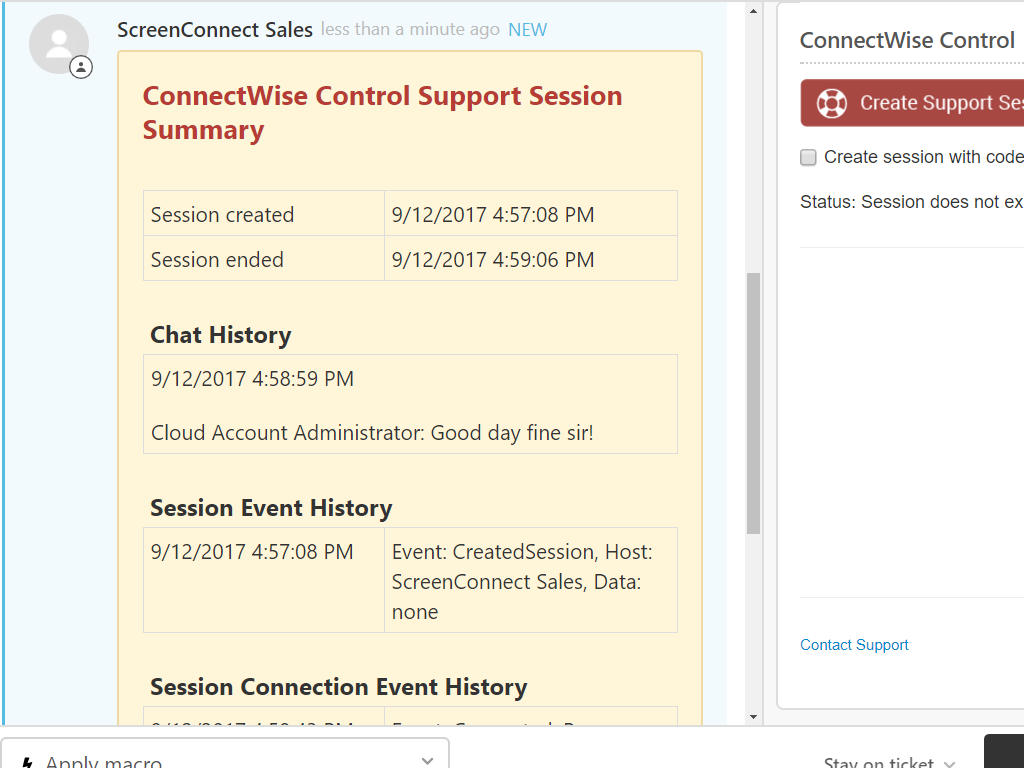Click the life-ring icon on Create Support Session
The width and height of the screenshot is (1024, 768).
coord(829,103)
